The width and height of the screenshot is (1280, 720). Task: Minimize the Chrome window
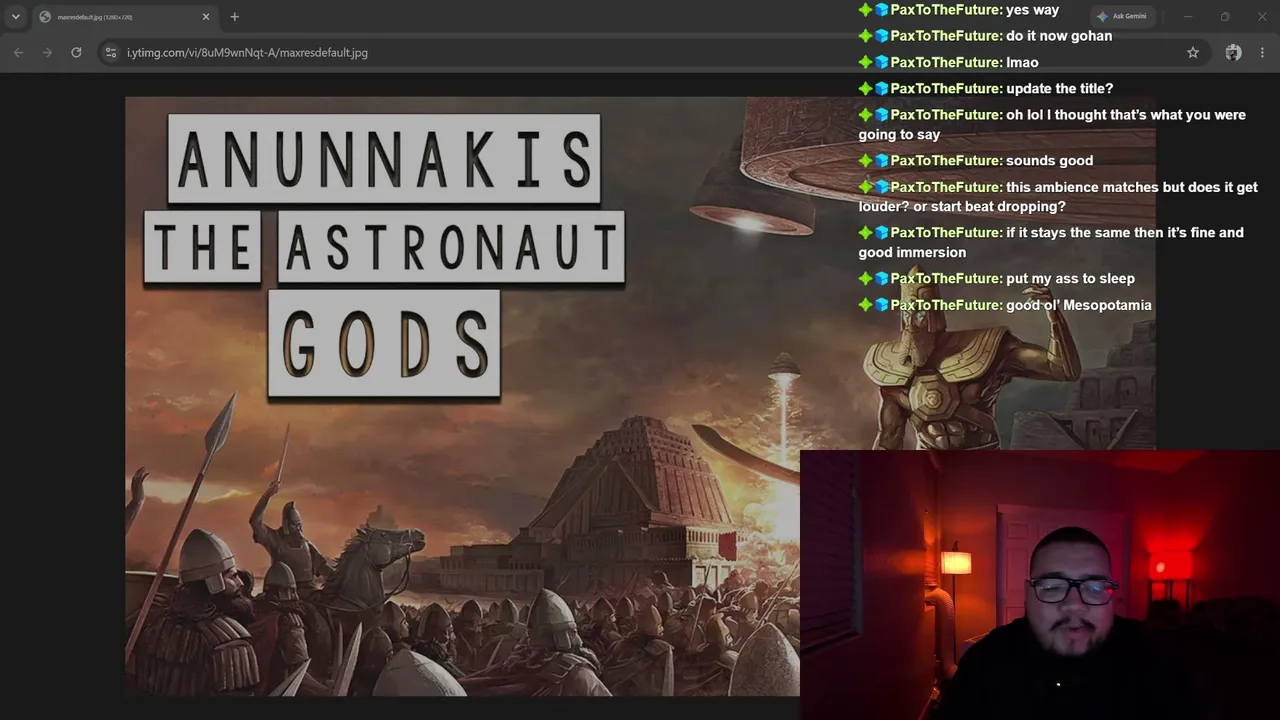coord(1188,16)
